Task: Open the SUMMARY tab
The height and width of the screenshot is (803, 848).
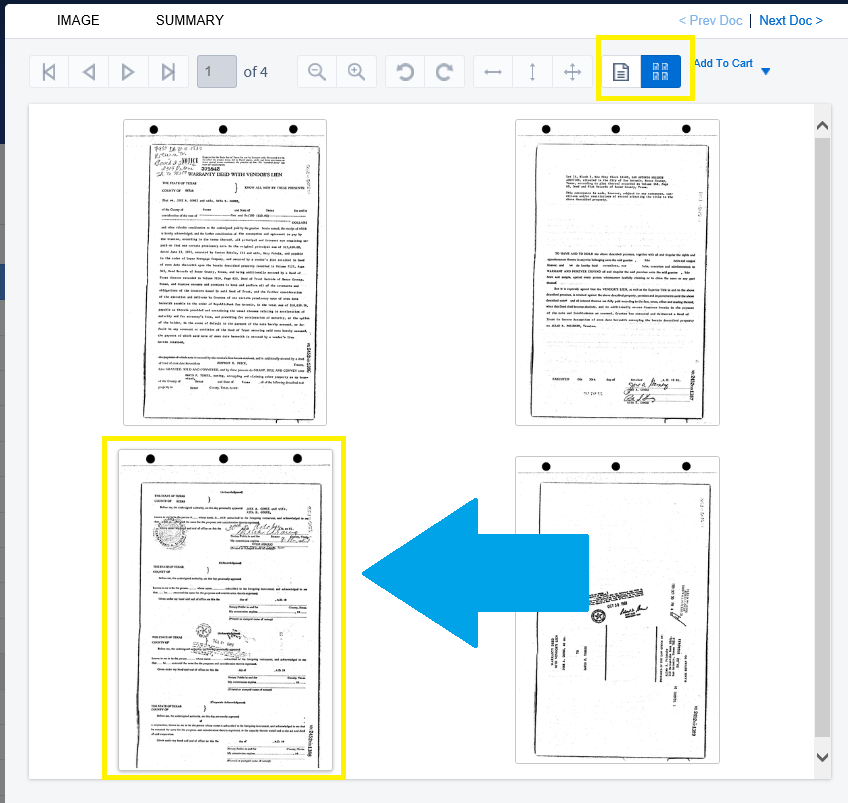Action: (x=190, y=20)
